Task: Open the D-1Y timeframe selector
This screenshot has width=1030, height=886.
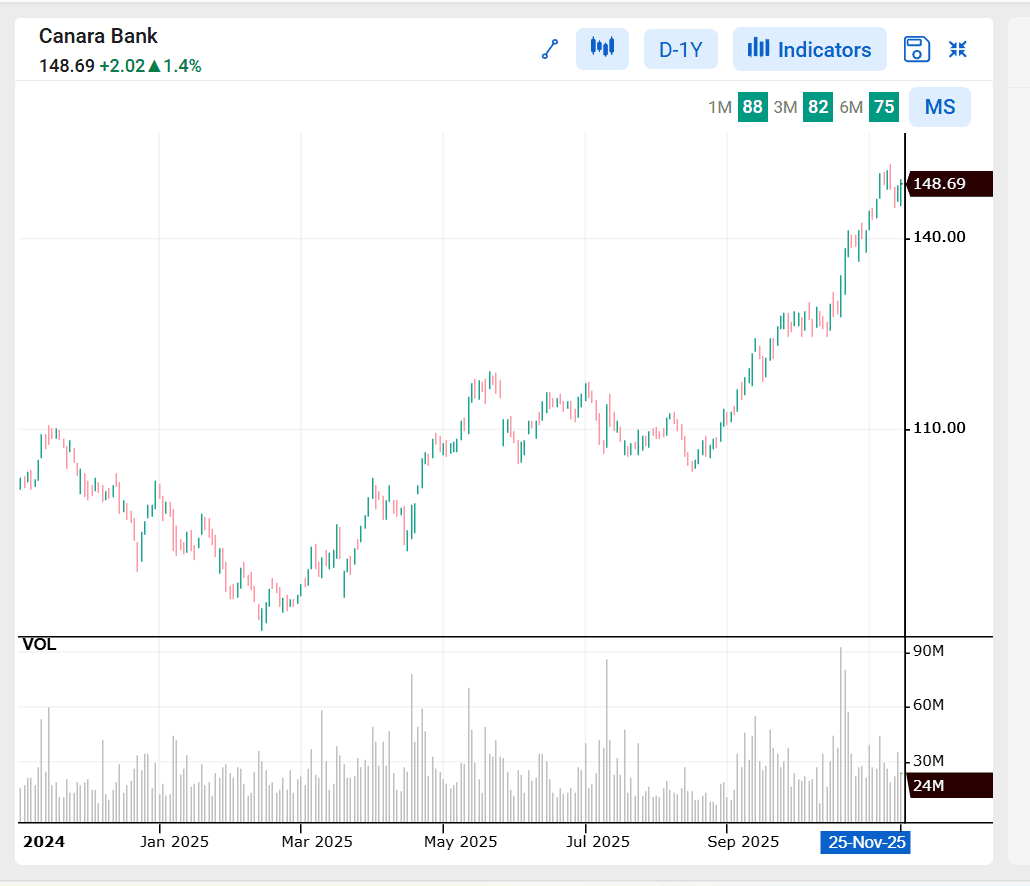Action: tap(681, 49)
